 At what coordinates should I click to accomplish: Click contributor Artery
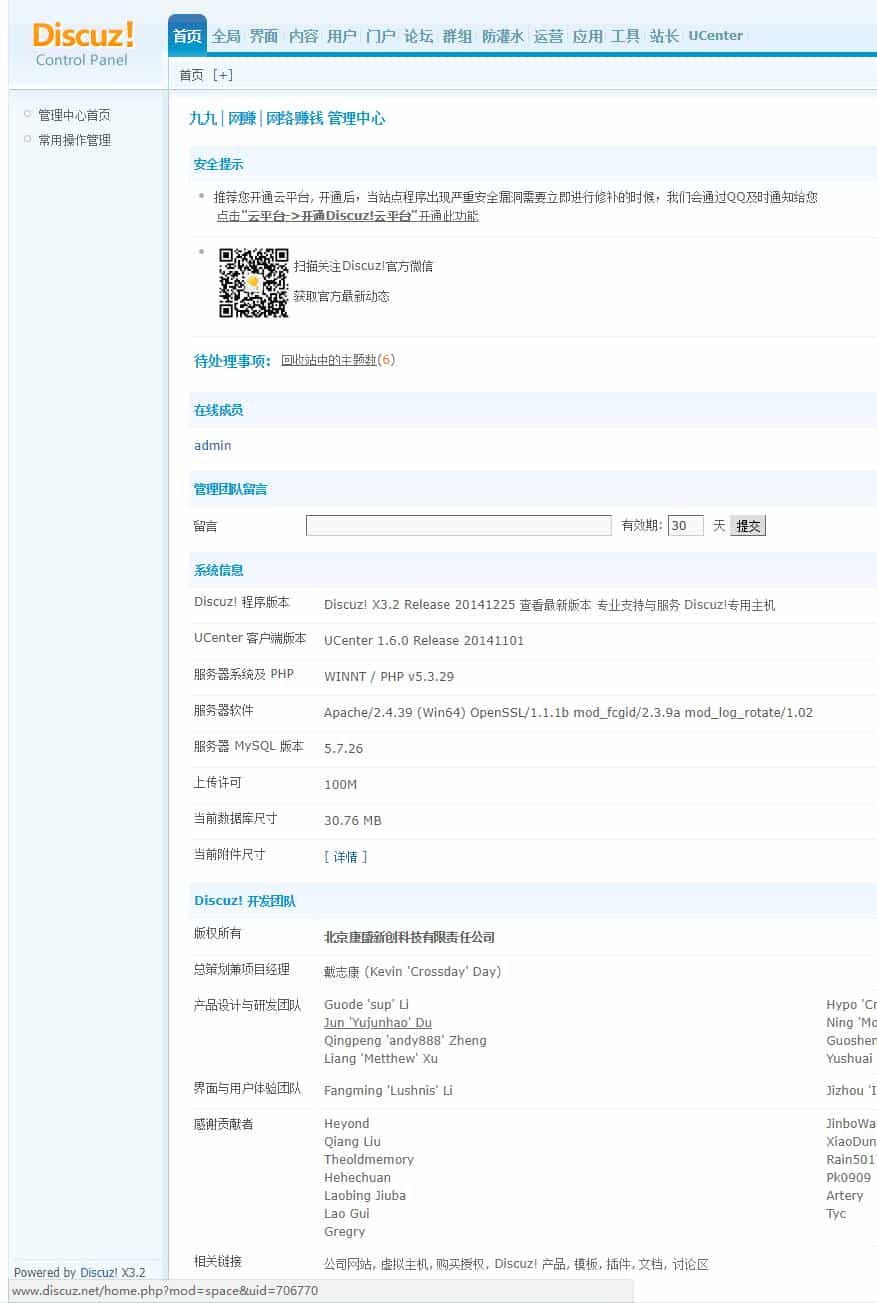845,1196
